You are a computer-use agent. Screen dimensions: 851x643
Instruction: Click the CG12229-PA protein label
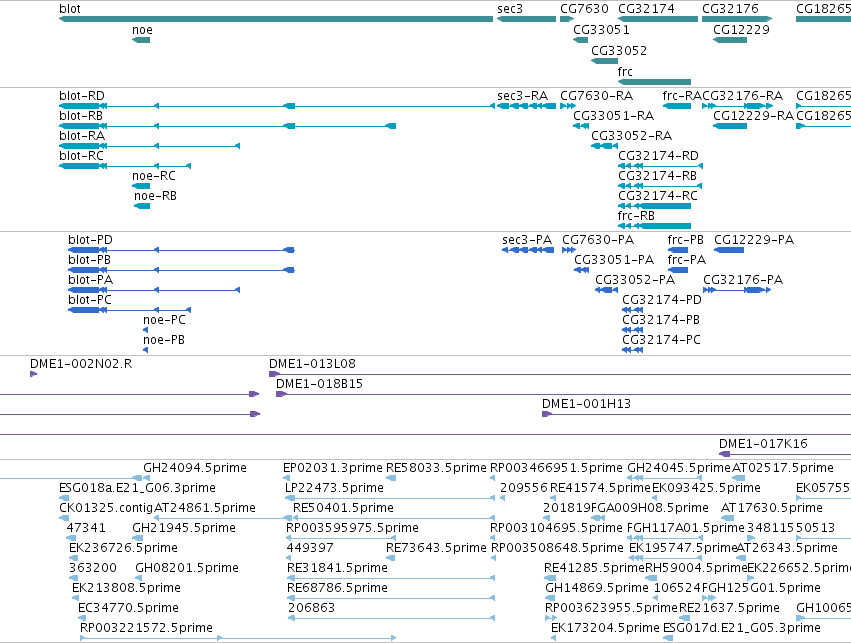(x=754, y=240)
